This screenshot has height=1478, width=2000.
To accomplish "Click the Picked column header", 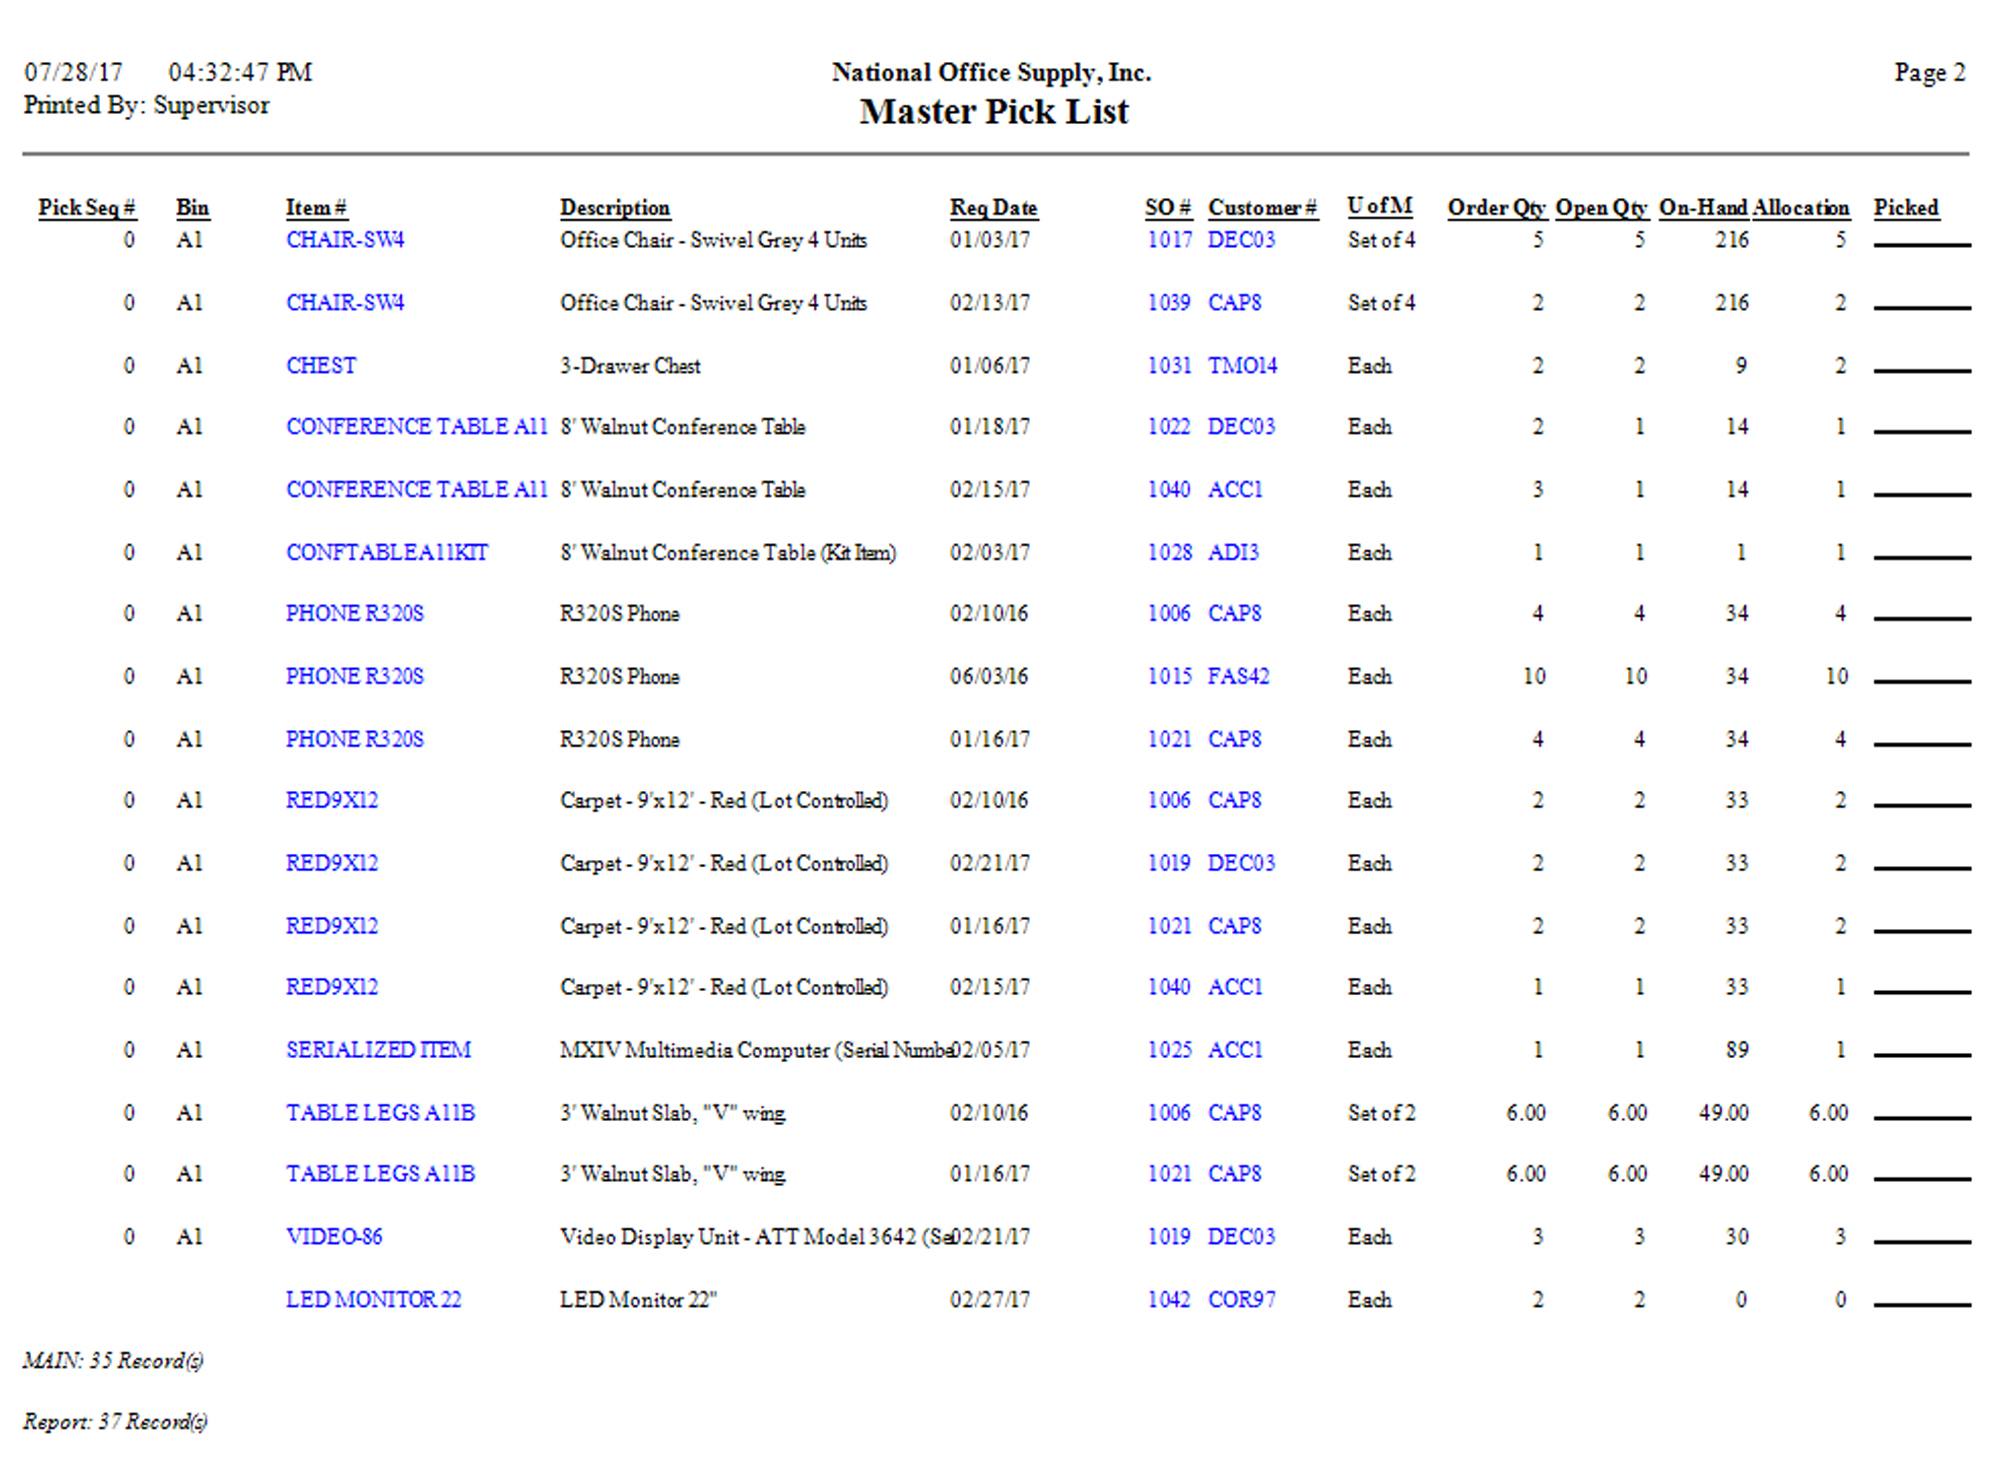I will (x=1905, y=208).
